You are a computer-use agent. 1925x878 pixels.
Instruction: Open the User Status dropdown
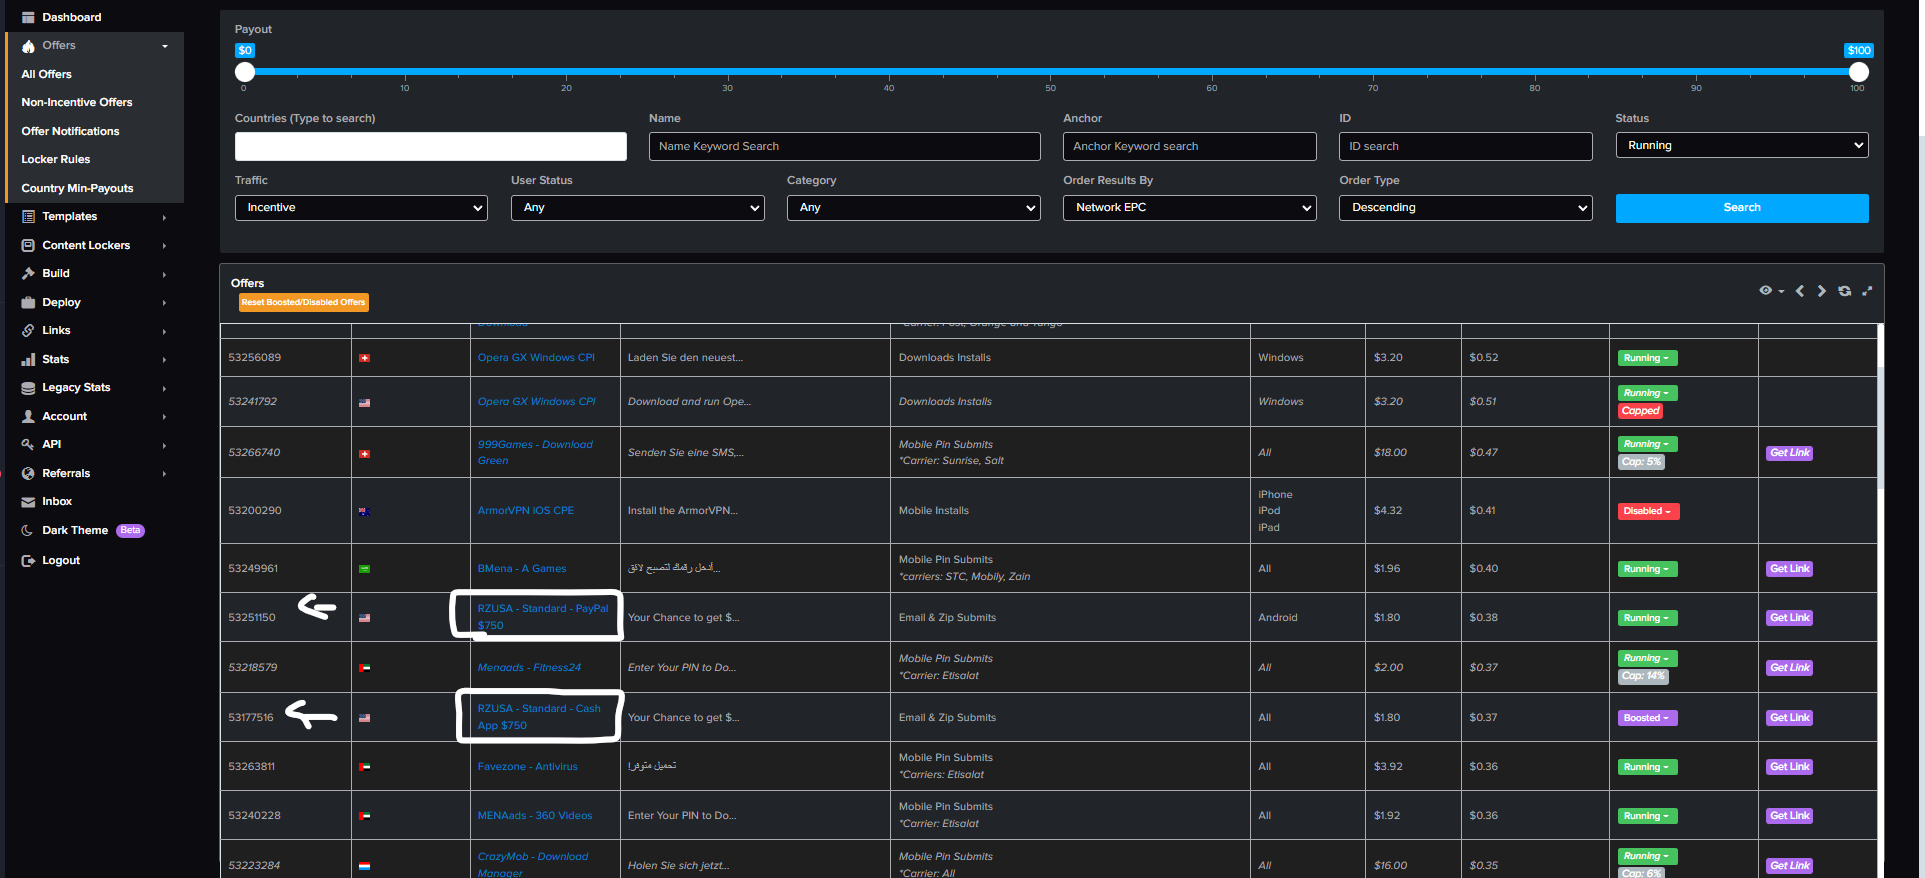coord(637,207)
